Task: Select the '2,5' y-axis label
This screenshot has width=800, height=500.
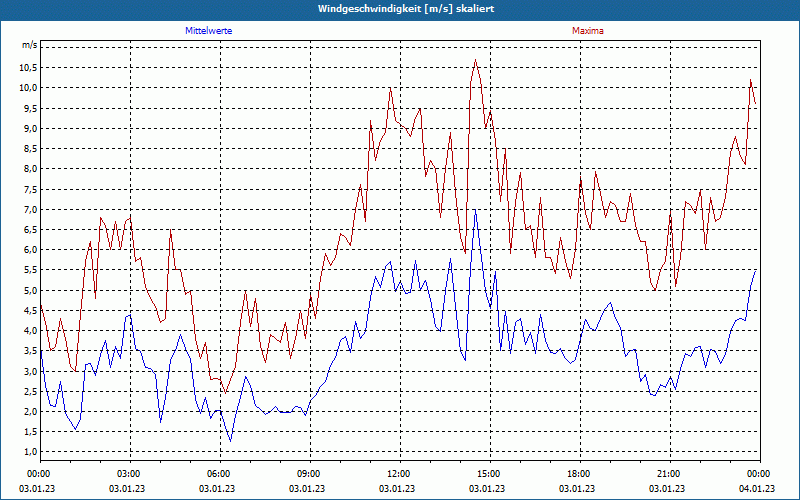Action: (x=31, y=391)
